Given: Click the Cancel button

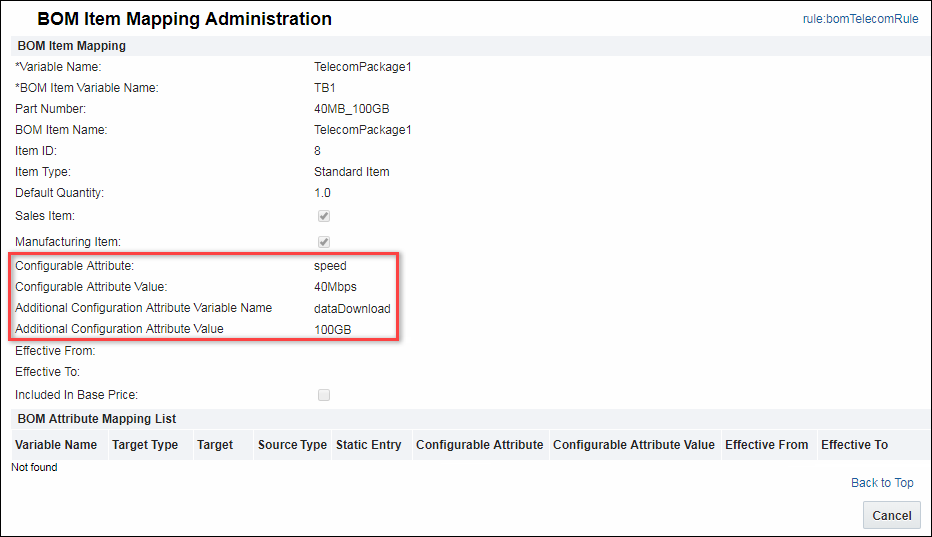Looking at the screenshot, I should click(x=892, y=516).
